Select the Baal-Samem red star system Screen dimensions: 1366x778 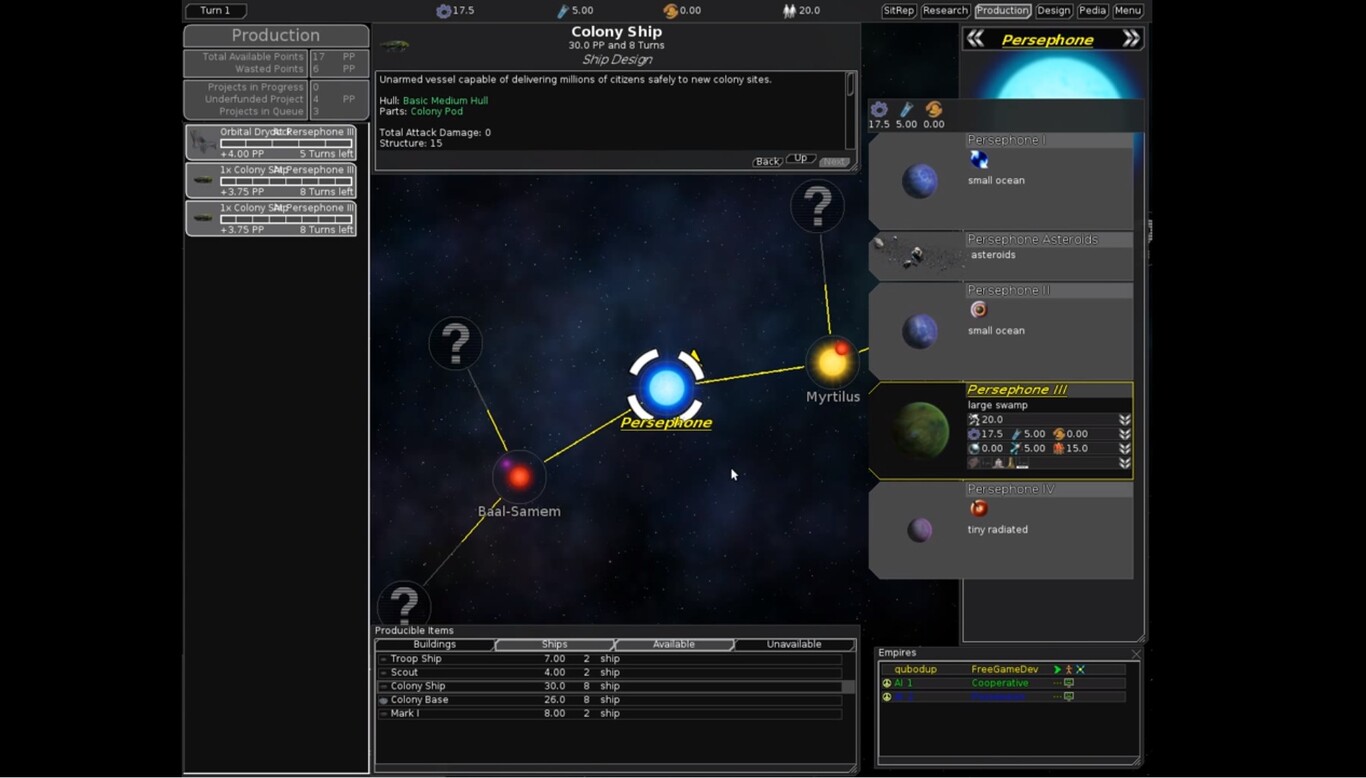pyautogui.click(x=518, y=477)
